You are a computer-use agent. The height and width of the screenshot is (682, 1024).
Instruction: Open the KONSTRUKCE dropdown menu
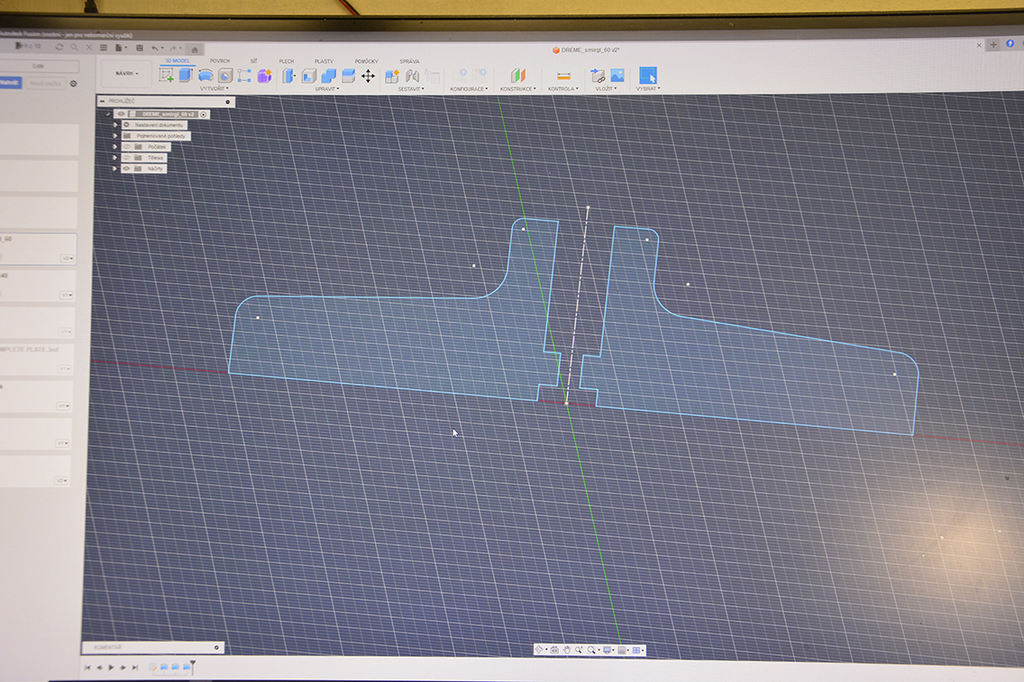(x=518, y=89)
